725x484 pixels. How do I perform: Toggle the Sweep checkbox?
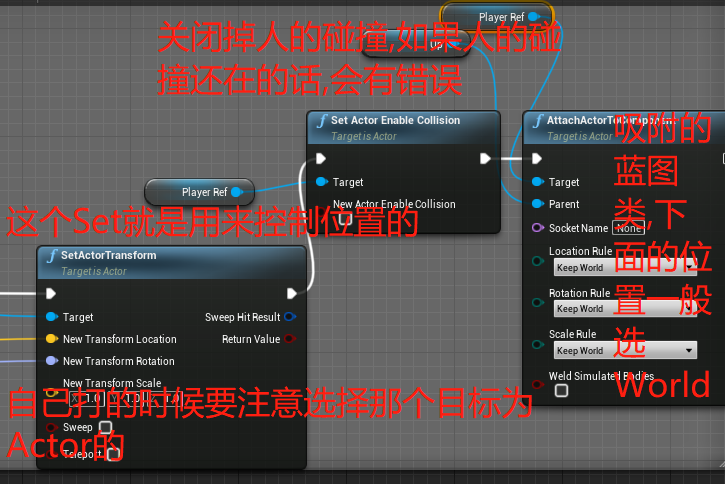106,427
